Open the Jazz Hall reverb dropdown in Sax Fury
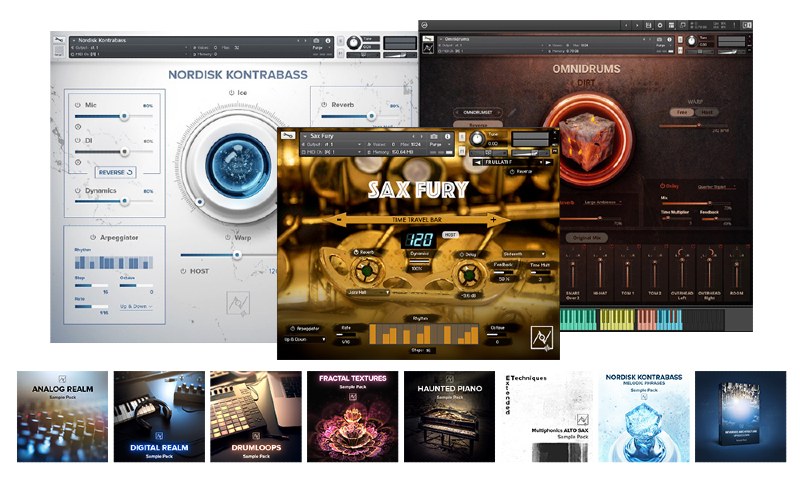 (x=368, y=293)
